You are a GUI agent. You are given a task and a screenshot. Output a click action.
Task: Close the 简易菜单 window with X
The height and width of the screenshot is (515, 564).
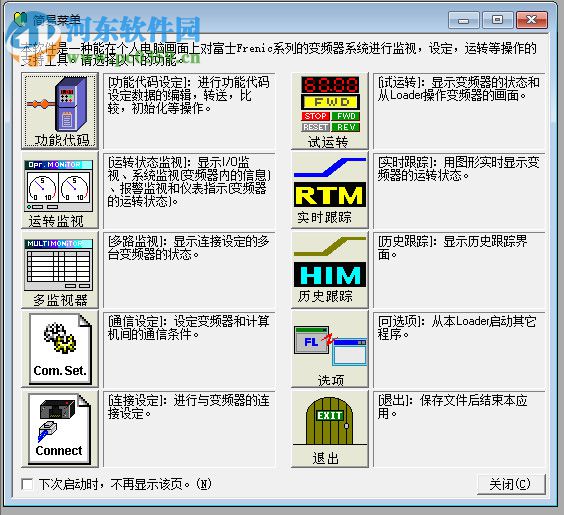coord(532,20)
